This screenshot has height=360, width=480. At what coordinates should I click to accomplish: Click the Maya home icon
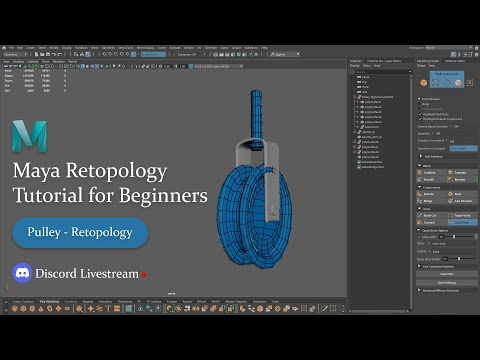tap(4, 48)
